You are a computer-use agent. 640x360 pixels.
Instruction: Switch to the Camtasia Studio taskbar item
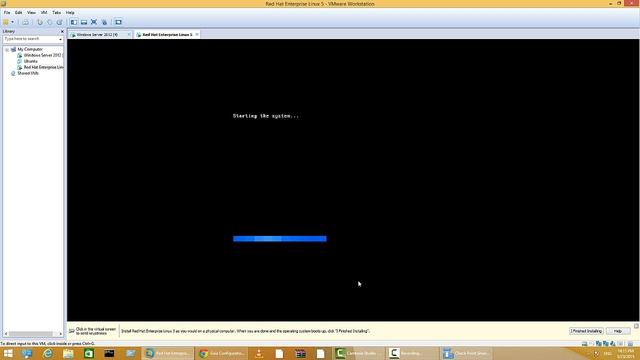click(358, 353)
